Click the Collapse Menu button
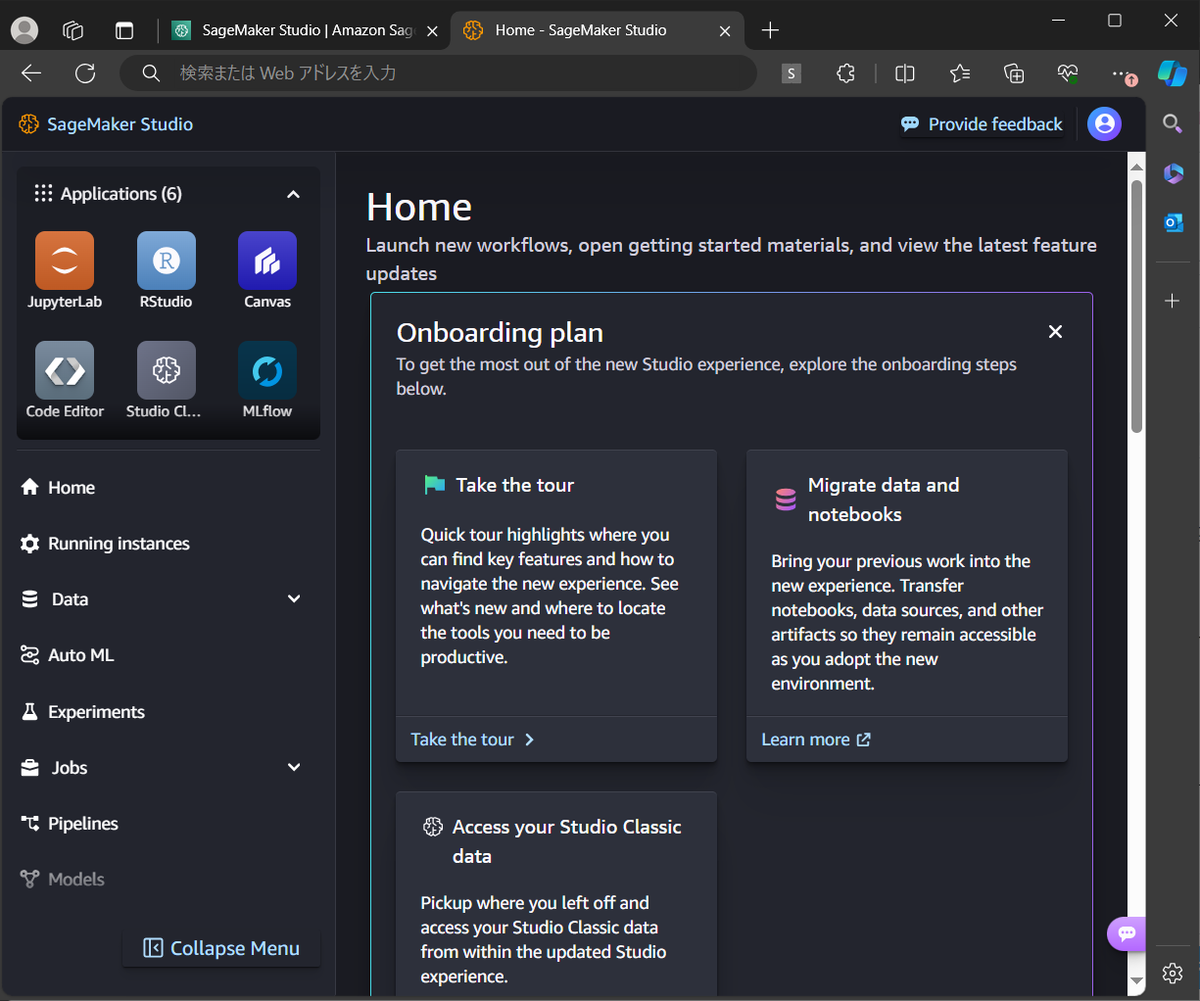1200x1001 pixels. (x=221, y=948)
